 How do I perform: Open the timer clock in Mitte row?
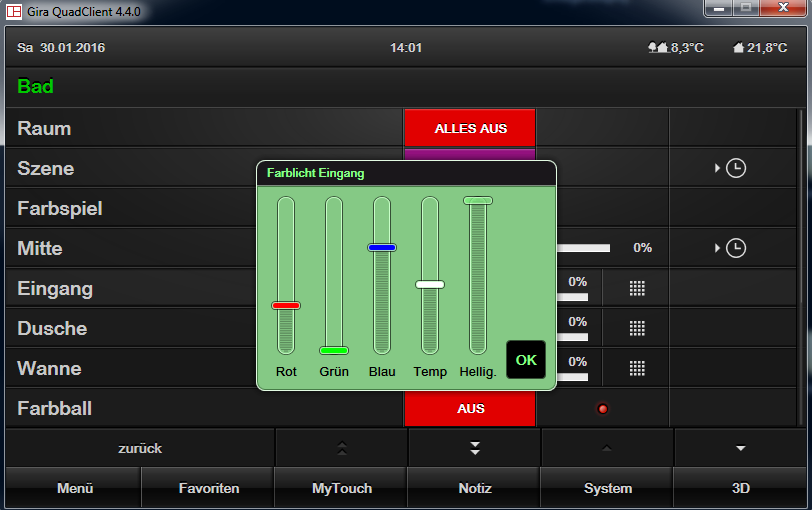click(x=735, y=248)
